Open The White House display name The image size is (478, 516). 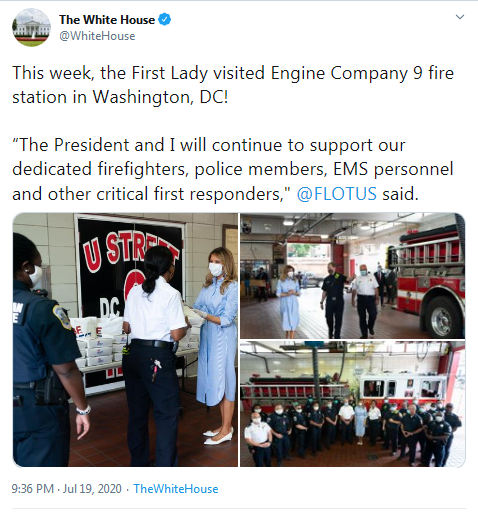[107, 20]
